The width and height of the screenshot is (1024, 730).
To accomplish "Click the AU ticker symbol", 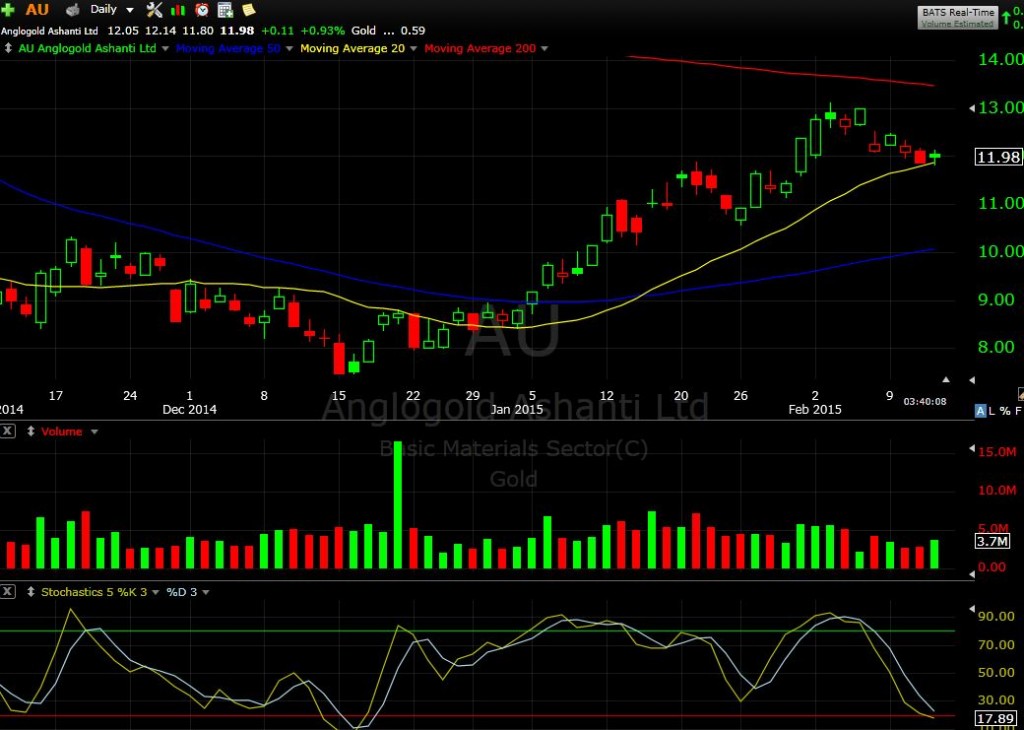I will [x=37, y=10].
